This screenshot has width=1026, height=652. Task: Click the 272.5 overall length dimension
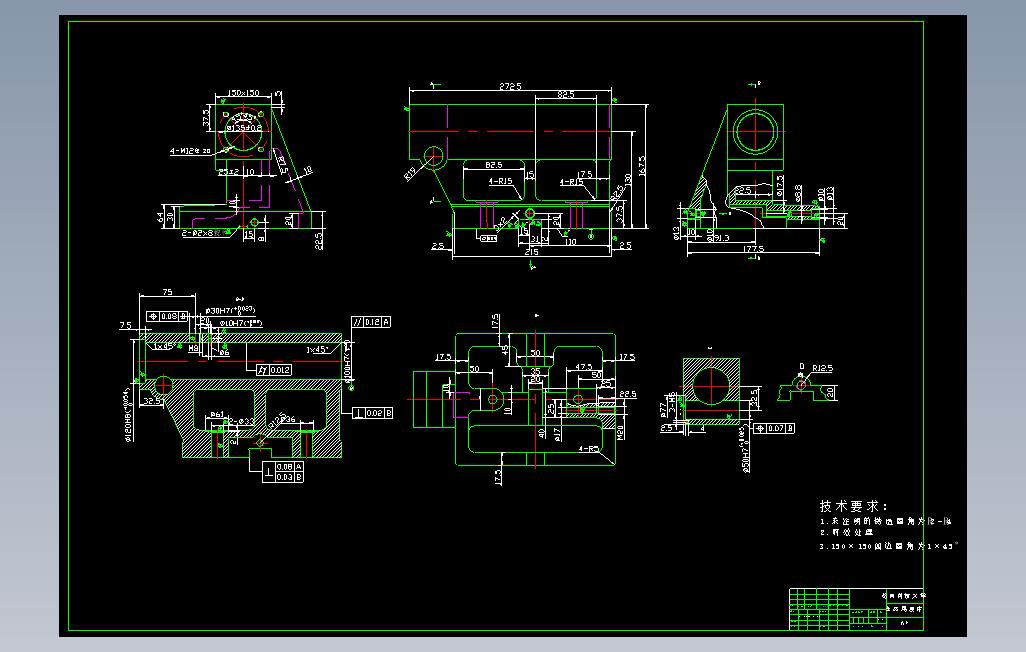[x=510, y=86]
